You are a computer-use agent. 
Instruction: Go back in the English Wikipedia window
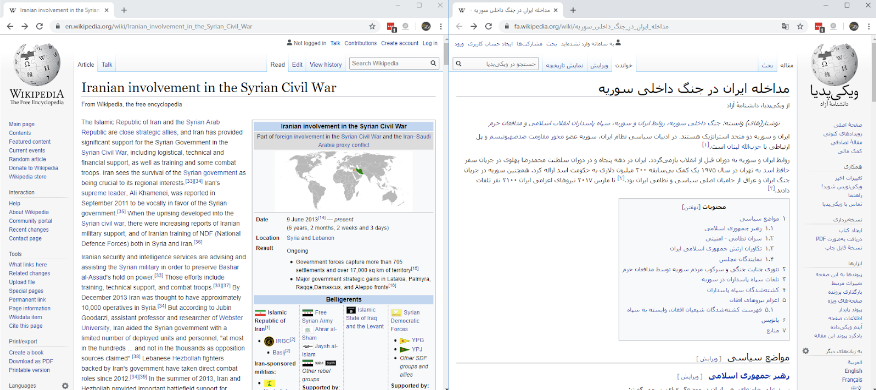[9, 26]
